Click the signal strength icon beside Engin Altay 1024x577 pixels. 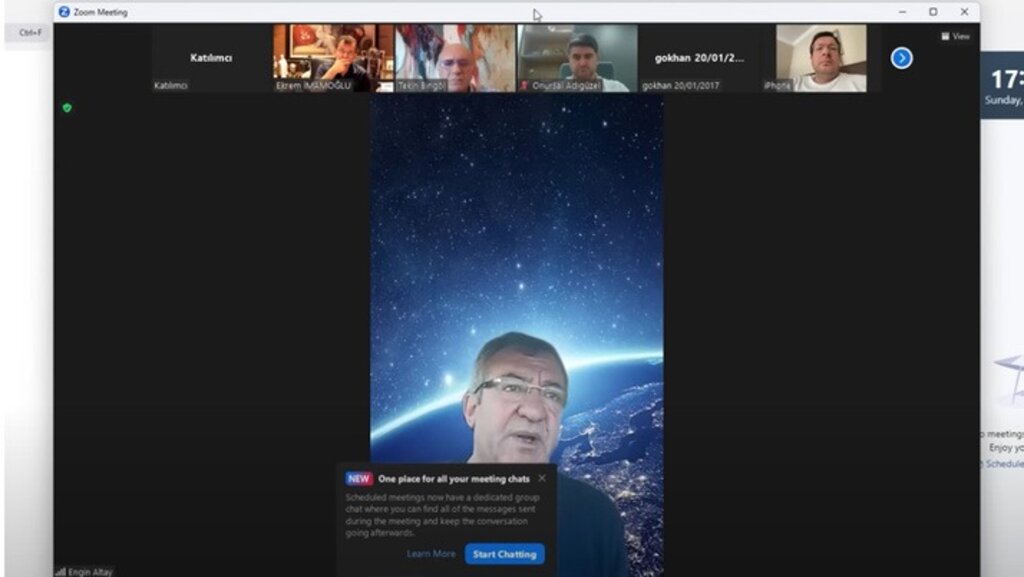[60, 571]
